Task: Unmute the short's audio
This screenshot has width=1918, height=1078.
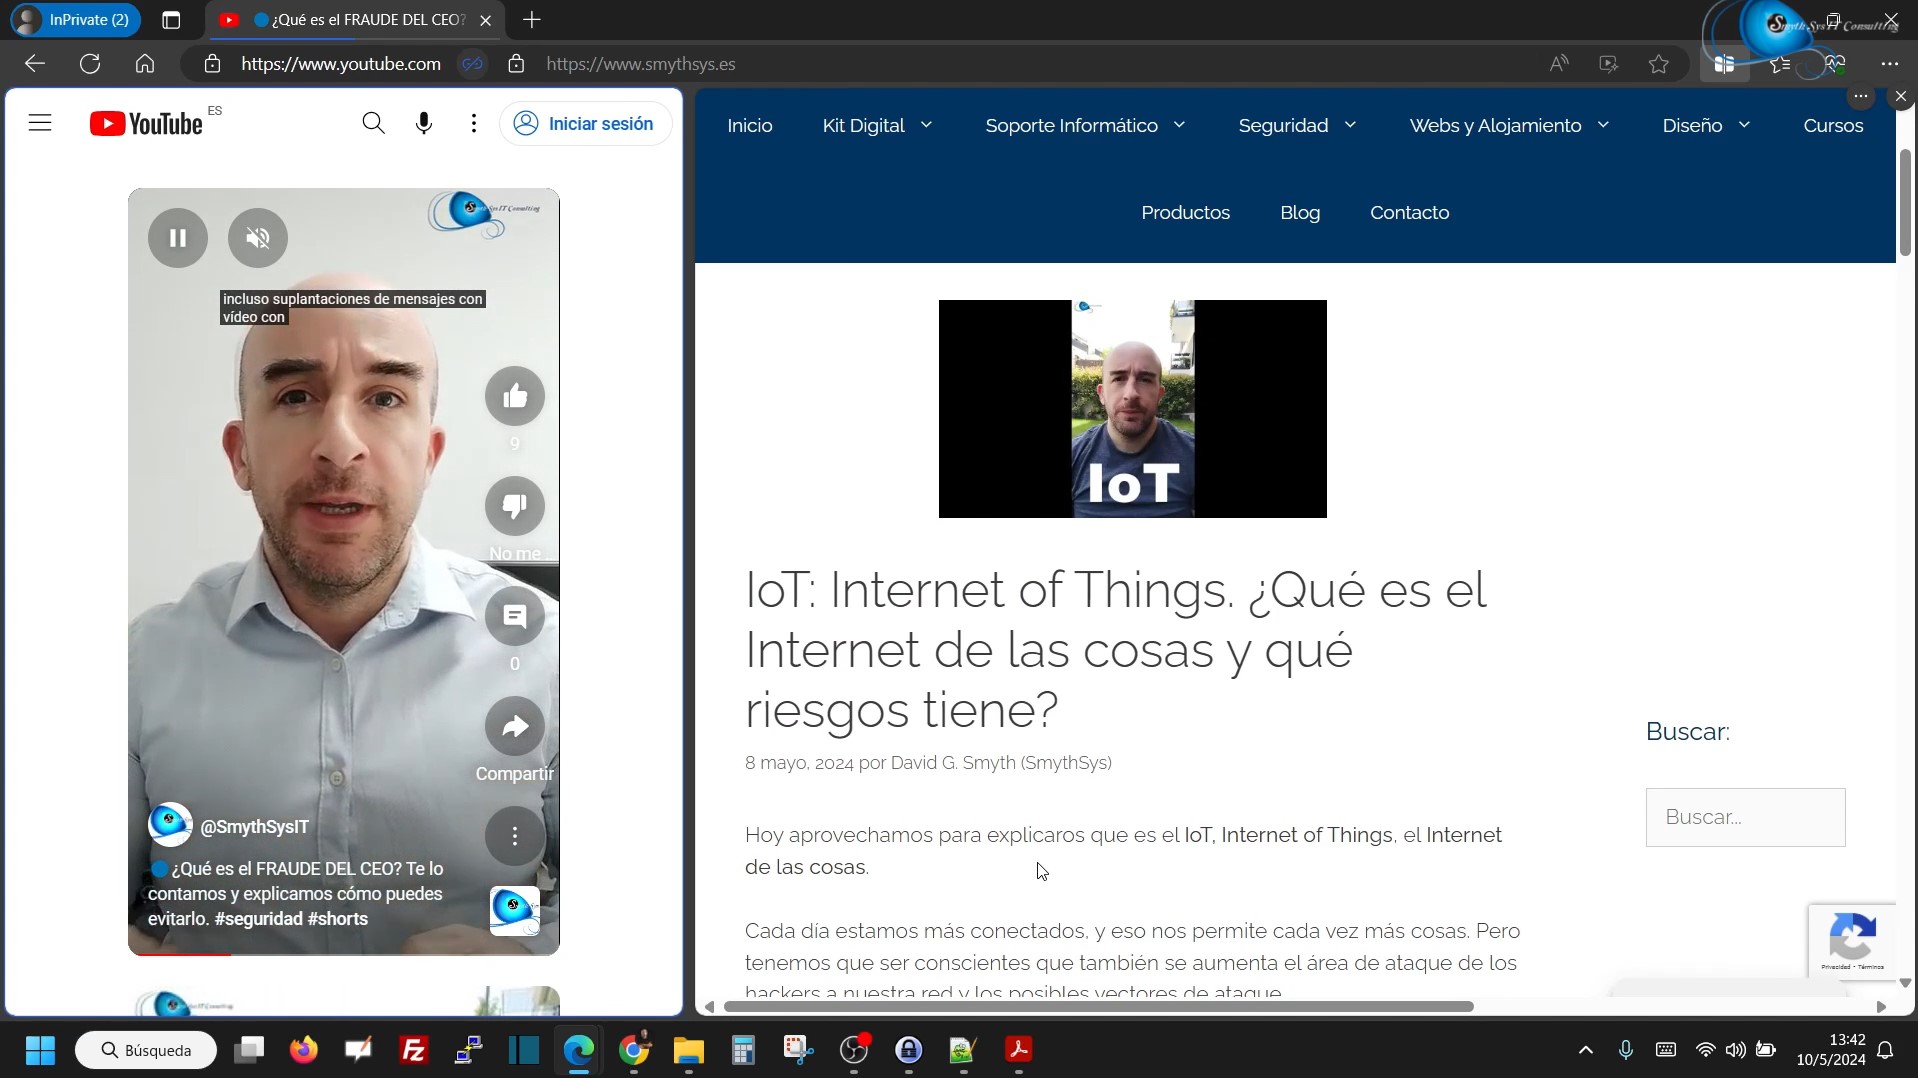Action: [258, 238]
